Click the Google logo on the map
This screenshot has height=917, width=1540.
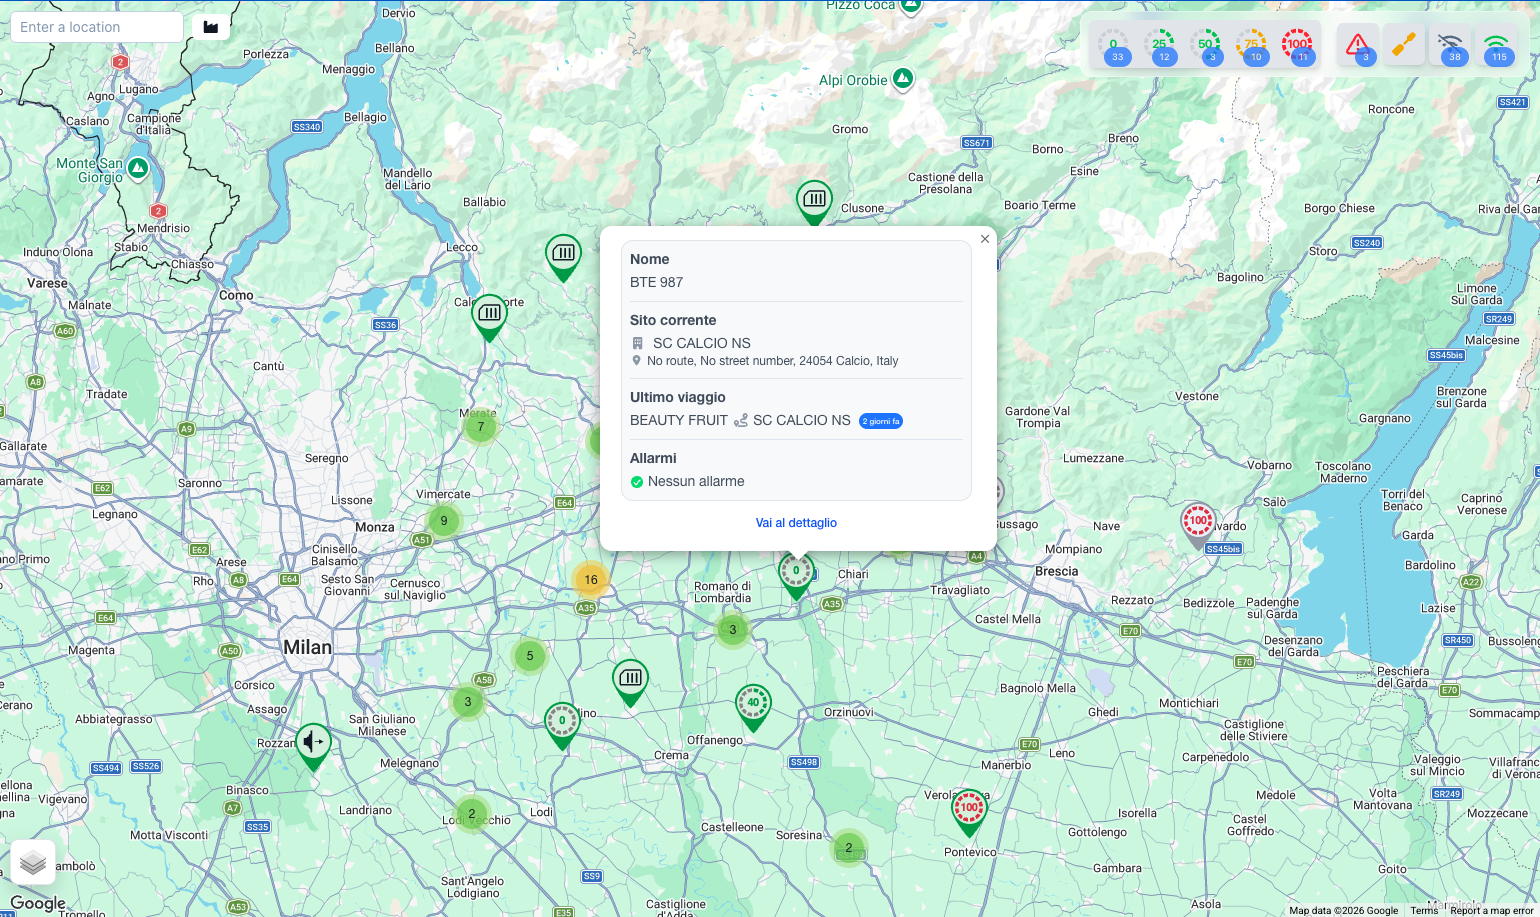(x=38, y=903)
